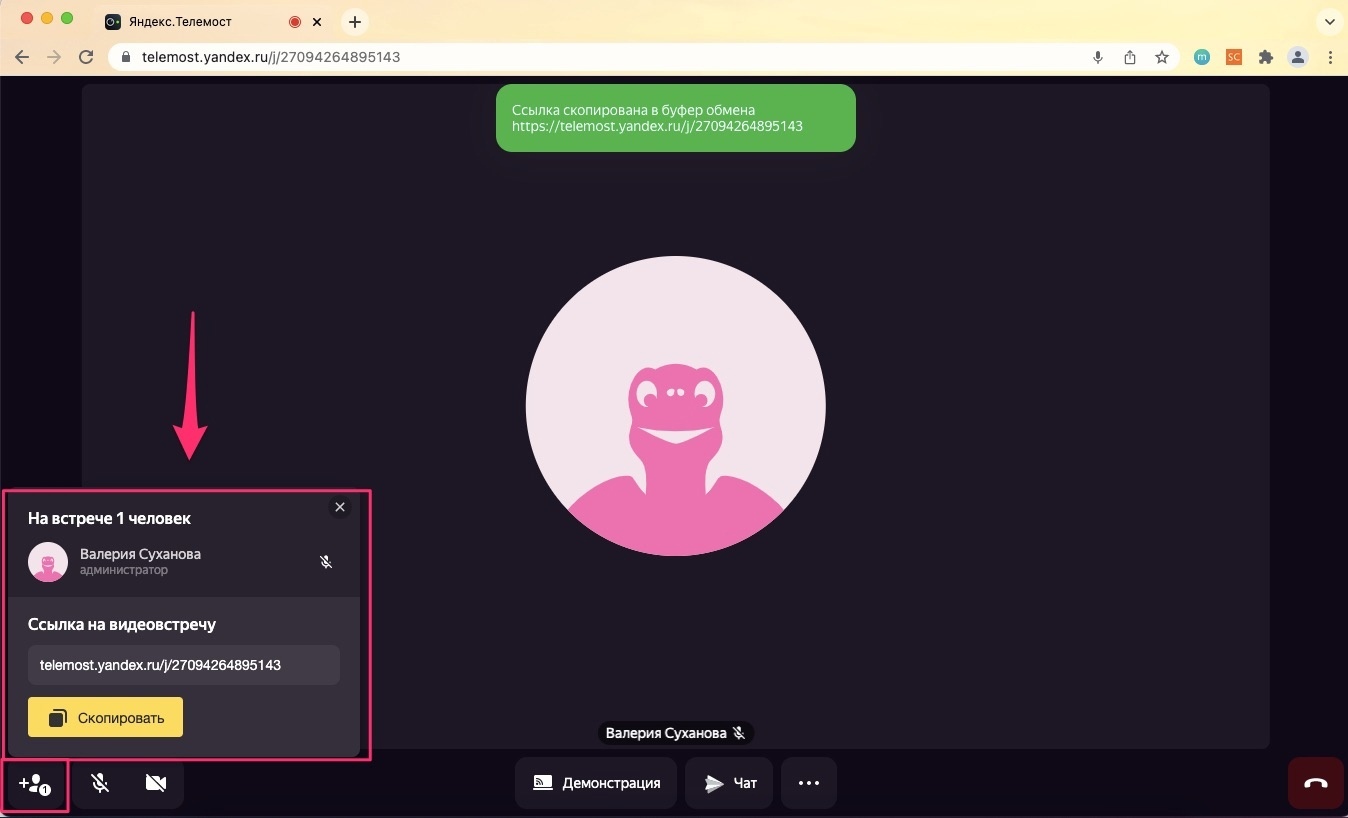Click the microphone permission icon in address bar
1348x818 pixels.
tap(1098, 57)
